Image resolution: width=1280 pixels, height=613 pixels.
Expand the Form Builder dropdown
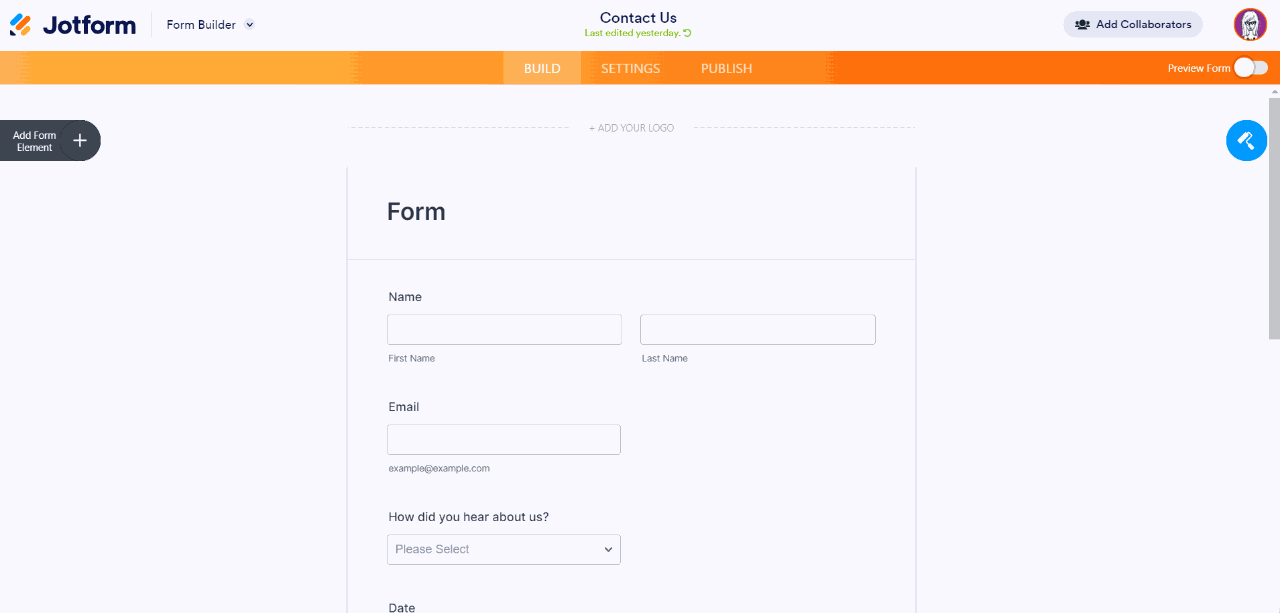(250, 25)
